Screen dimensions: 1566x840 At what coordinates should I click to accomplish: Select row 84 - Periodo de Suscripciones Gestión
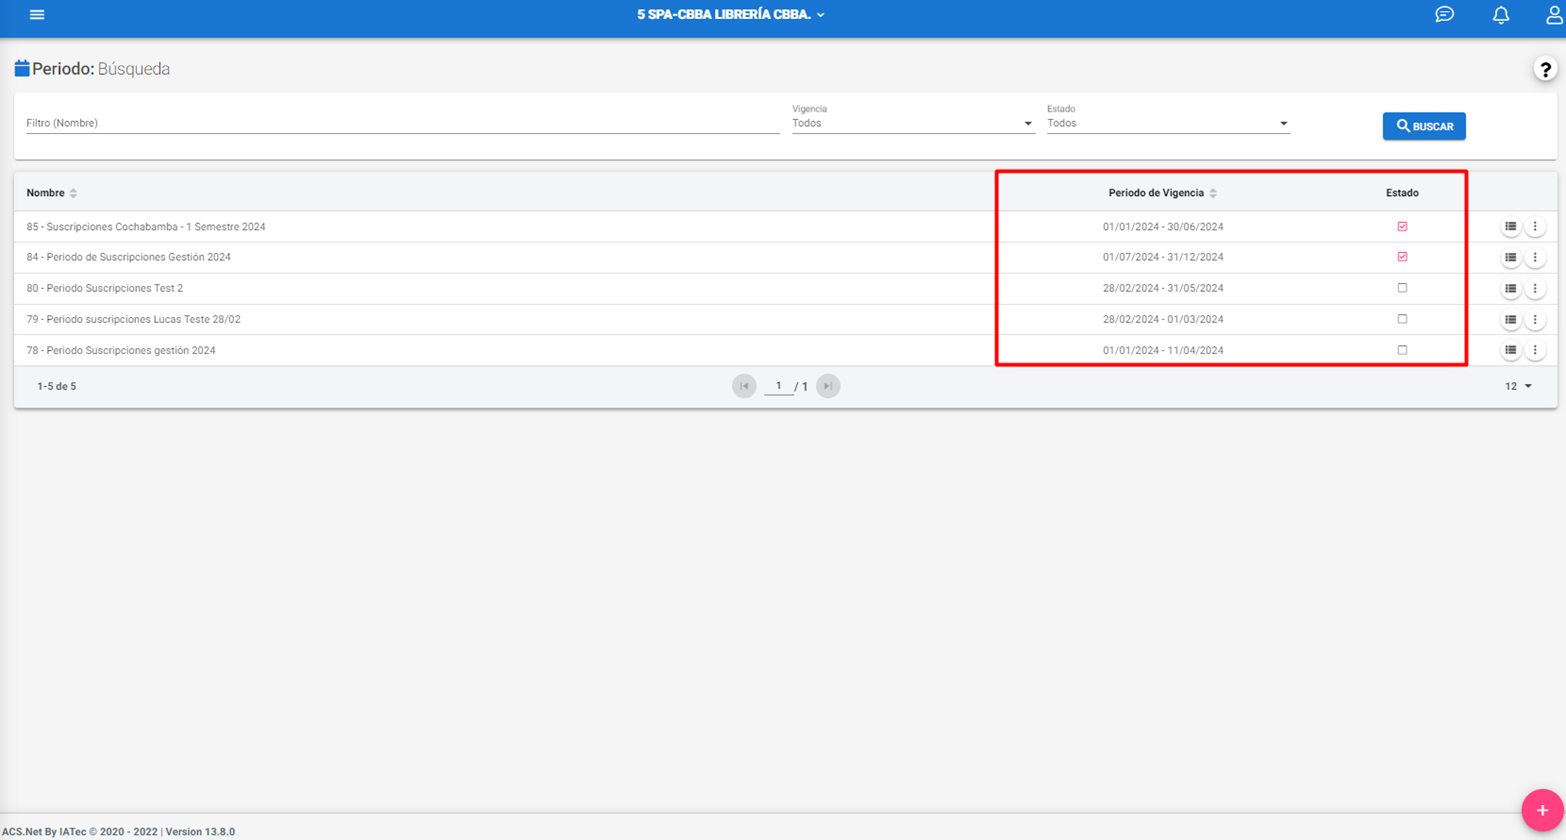click(129, 257)
